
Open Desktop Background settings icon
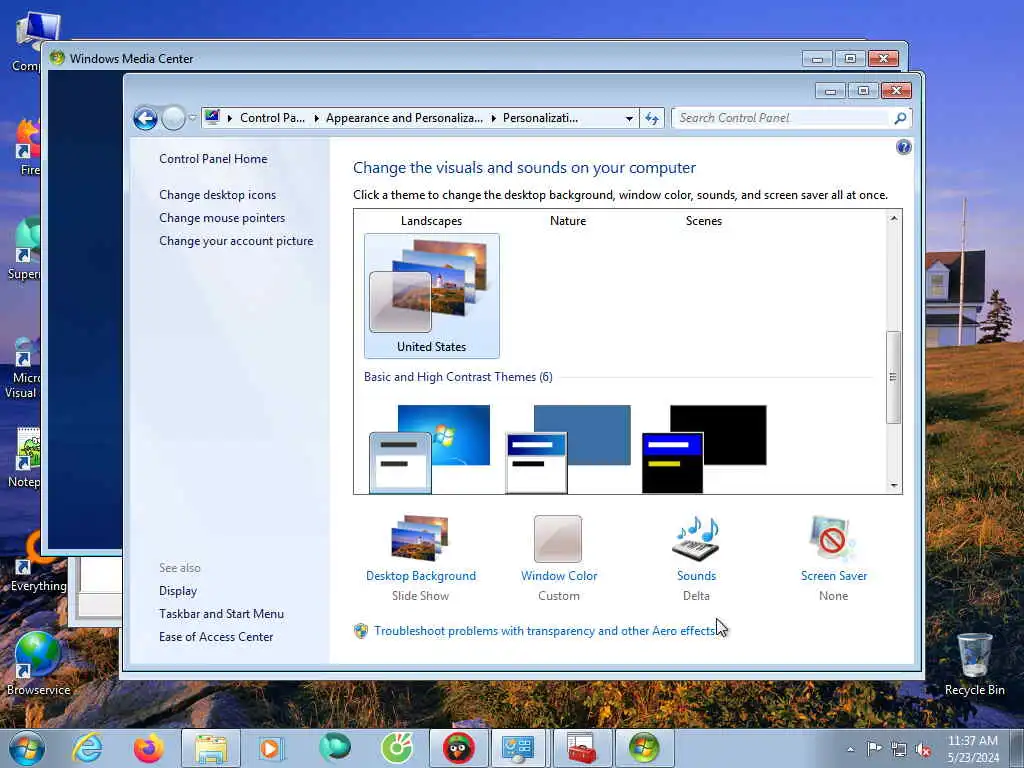click(x=421, y=539)
